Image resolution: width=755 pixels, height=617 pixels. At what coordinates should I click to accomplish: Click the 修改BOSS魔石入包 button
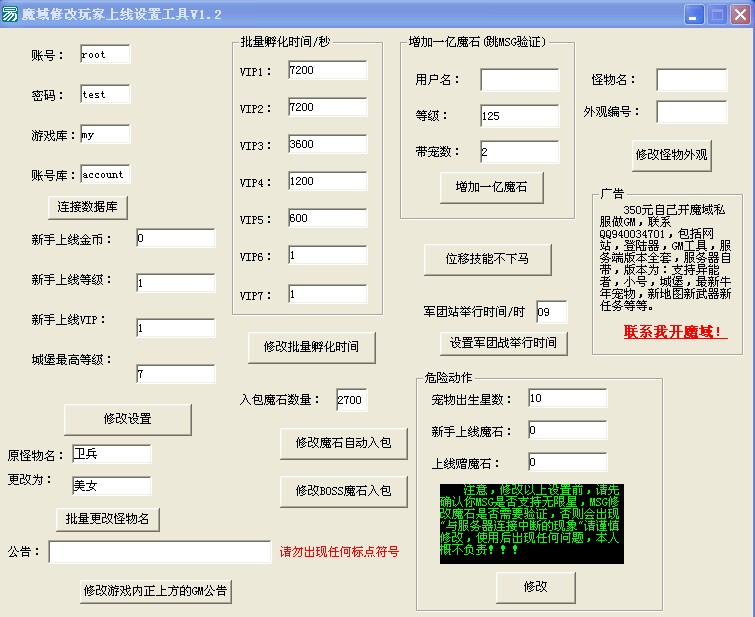(x=343, y=490)
